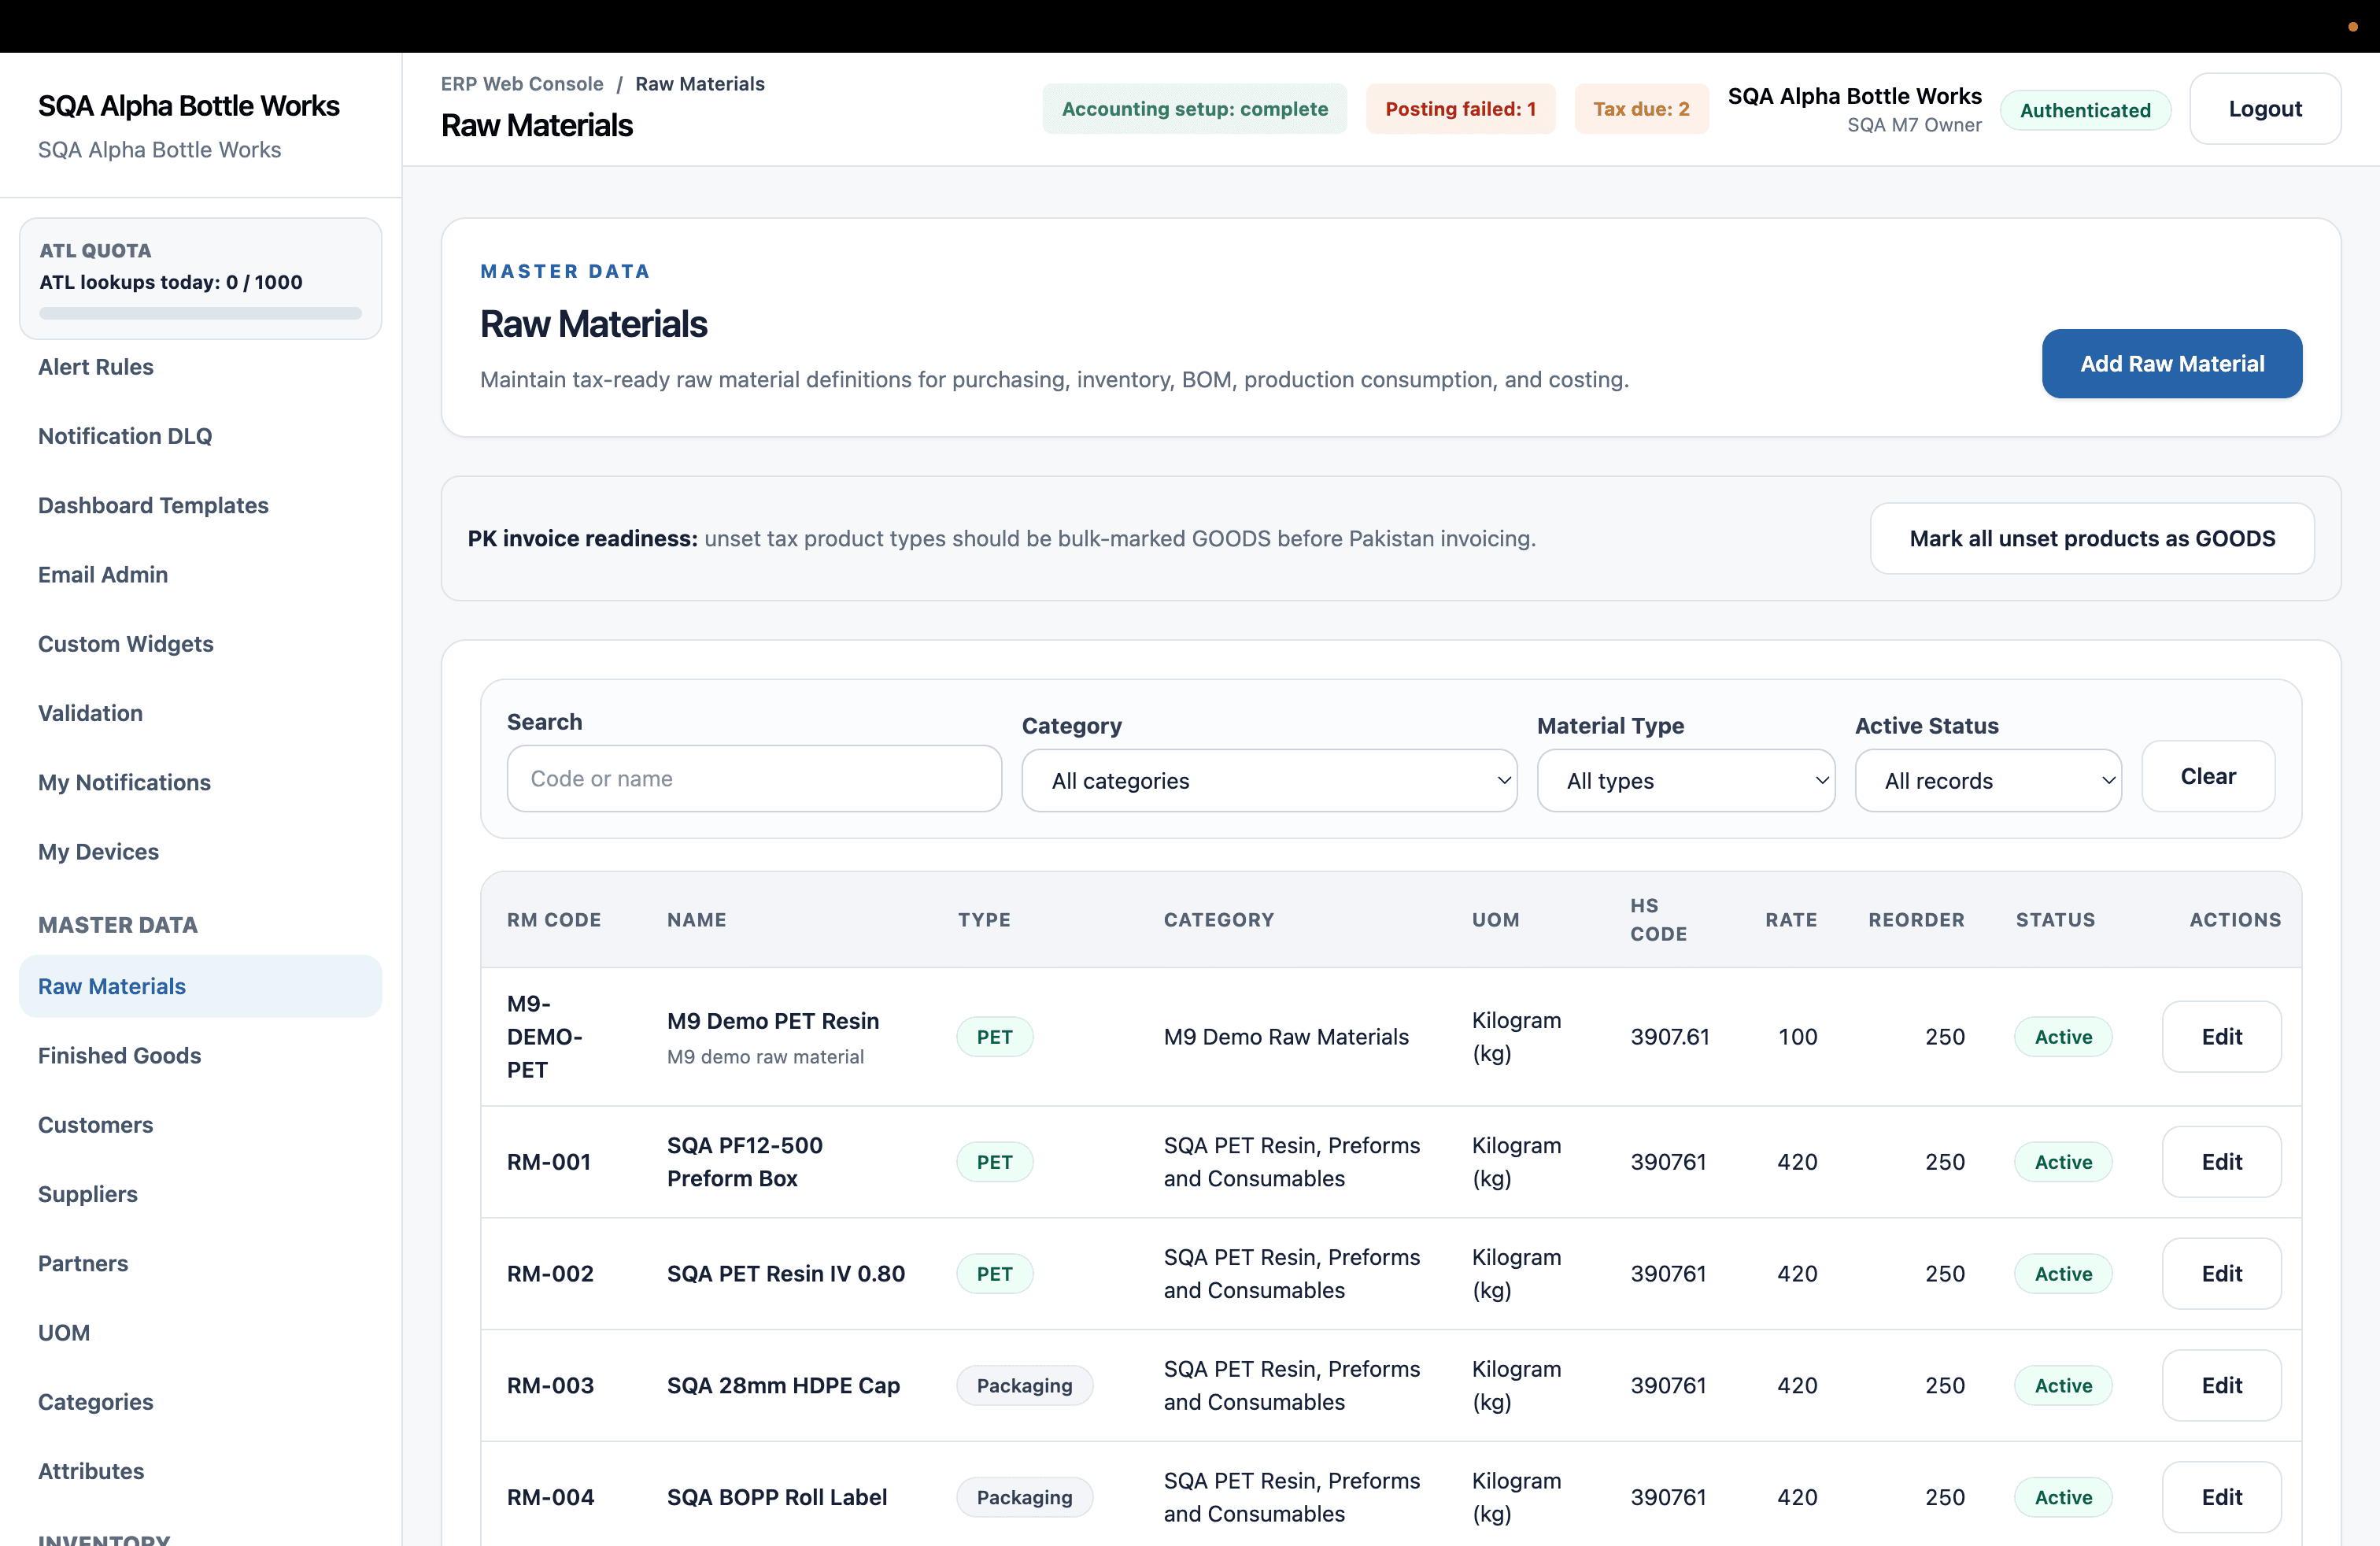Click ERP Web Console breadcrumb
Screen dimensions: 2380x1546
[x=522, y=84]
